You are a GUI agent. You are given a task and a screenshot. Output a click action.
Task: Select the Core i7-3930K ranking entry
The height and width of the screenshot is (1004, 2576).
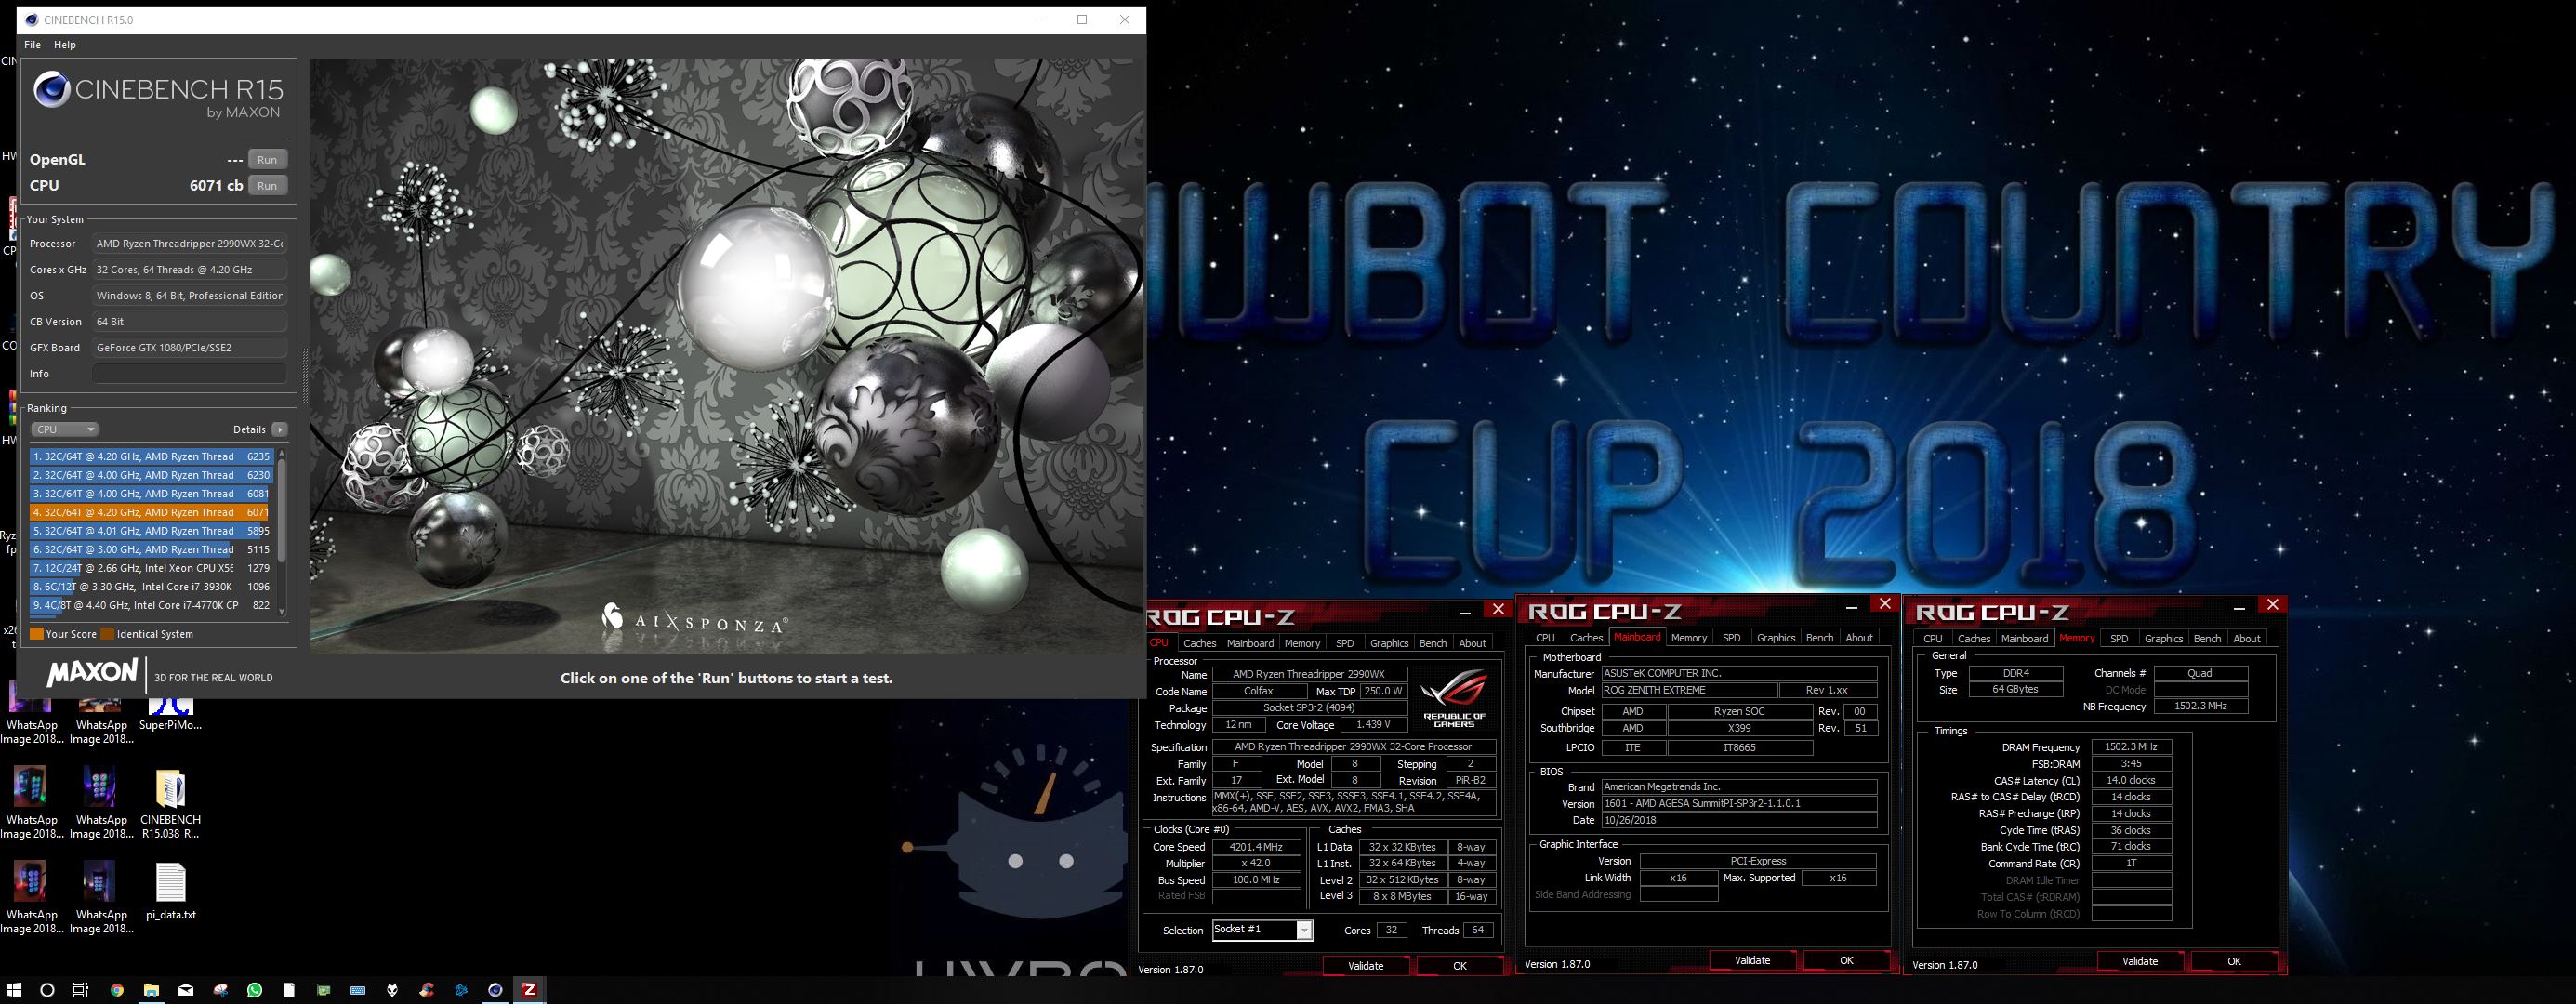151,587
